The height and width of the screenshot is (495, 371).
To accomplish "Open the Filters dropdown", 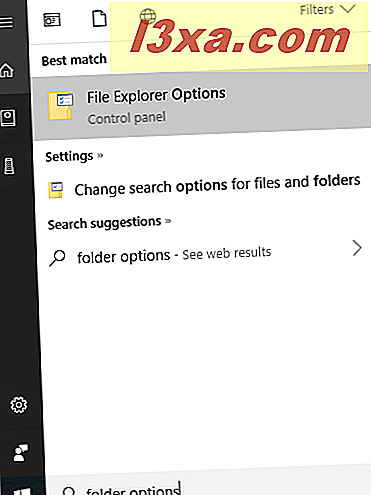I will coord(328,9).
